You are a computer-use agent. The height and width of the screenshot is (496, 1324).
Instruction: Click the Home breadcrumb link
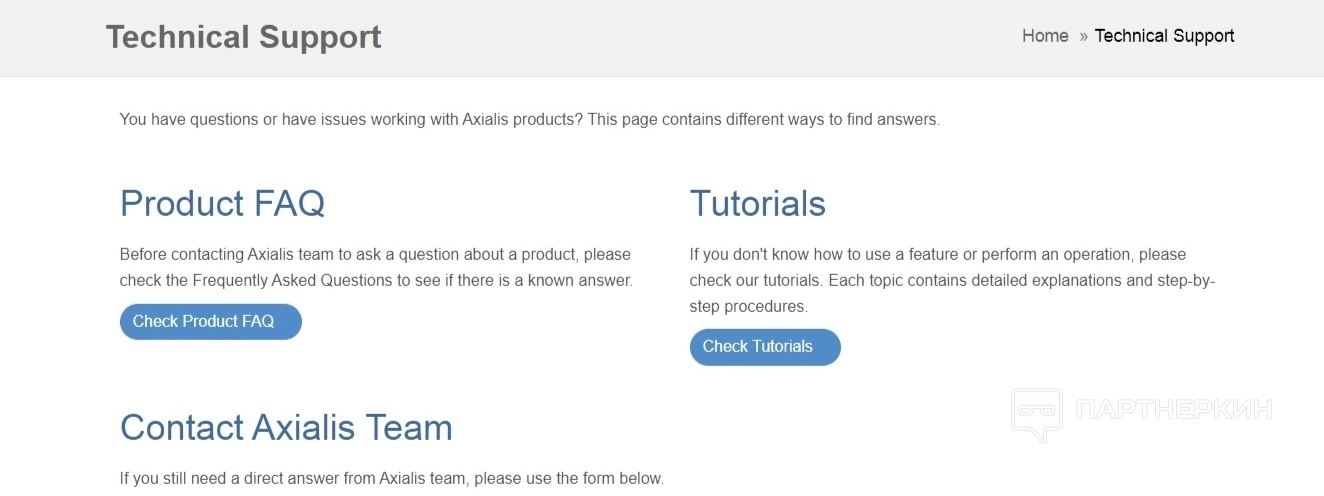pyautogui.click(x=1045, y=36)
